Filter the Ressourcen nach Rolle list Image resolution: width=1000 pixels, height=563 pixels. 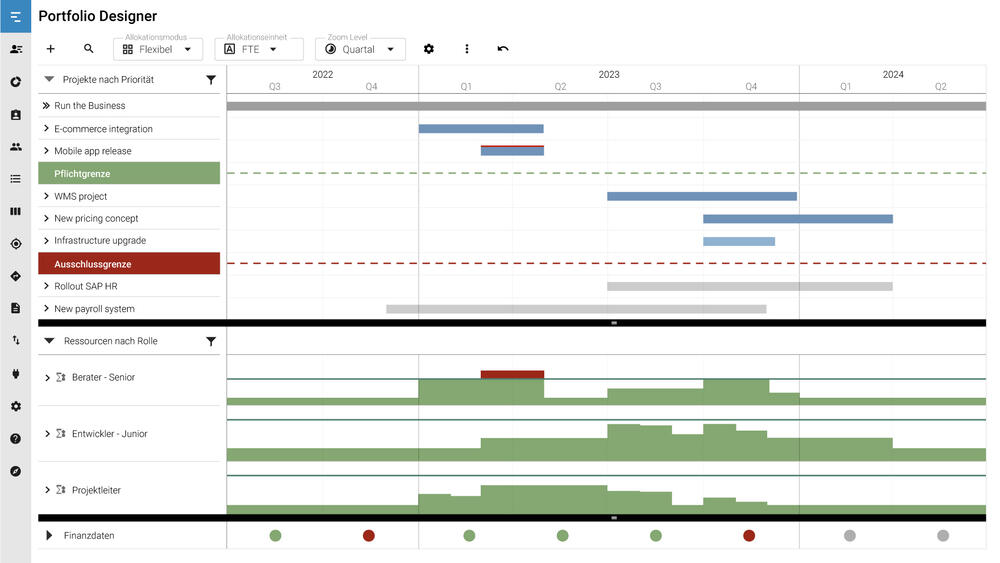[211, 342]
